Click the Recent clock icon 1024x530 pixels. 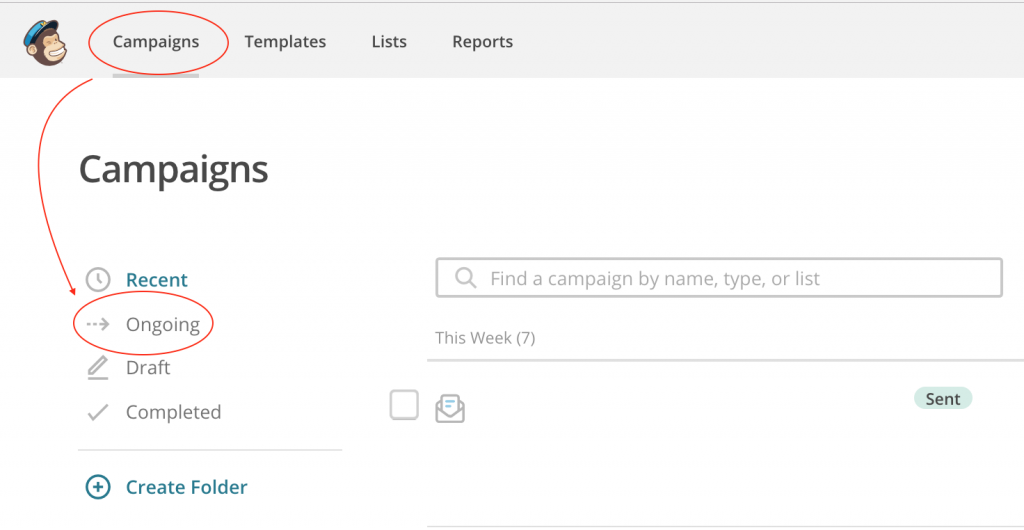(x=98, y=279)
